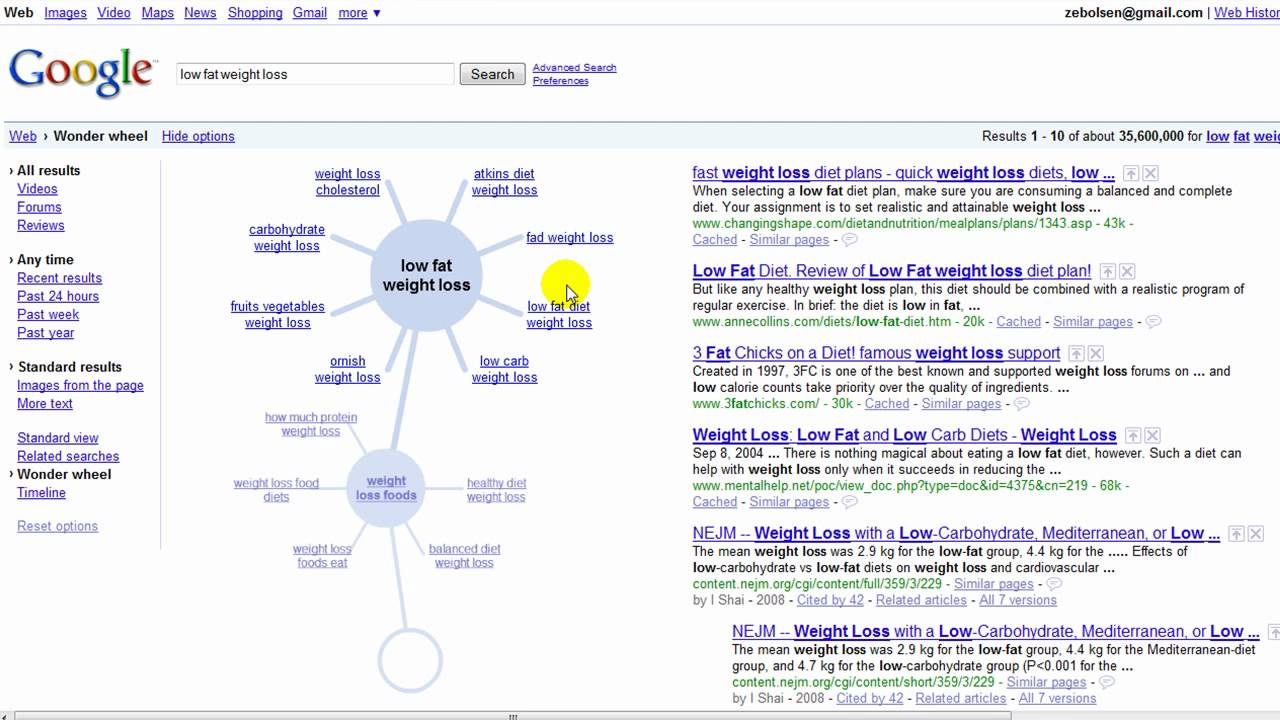Select 'fad weight loss' wheel spoke
Screen dimensions: 1280x720
pos(570,238)
